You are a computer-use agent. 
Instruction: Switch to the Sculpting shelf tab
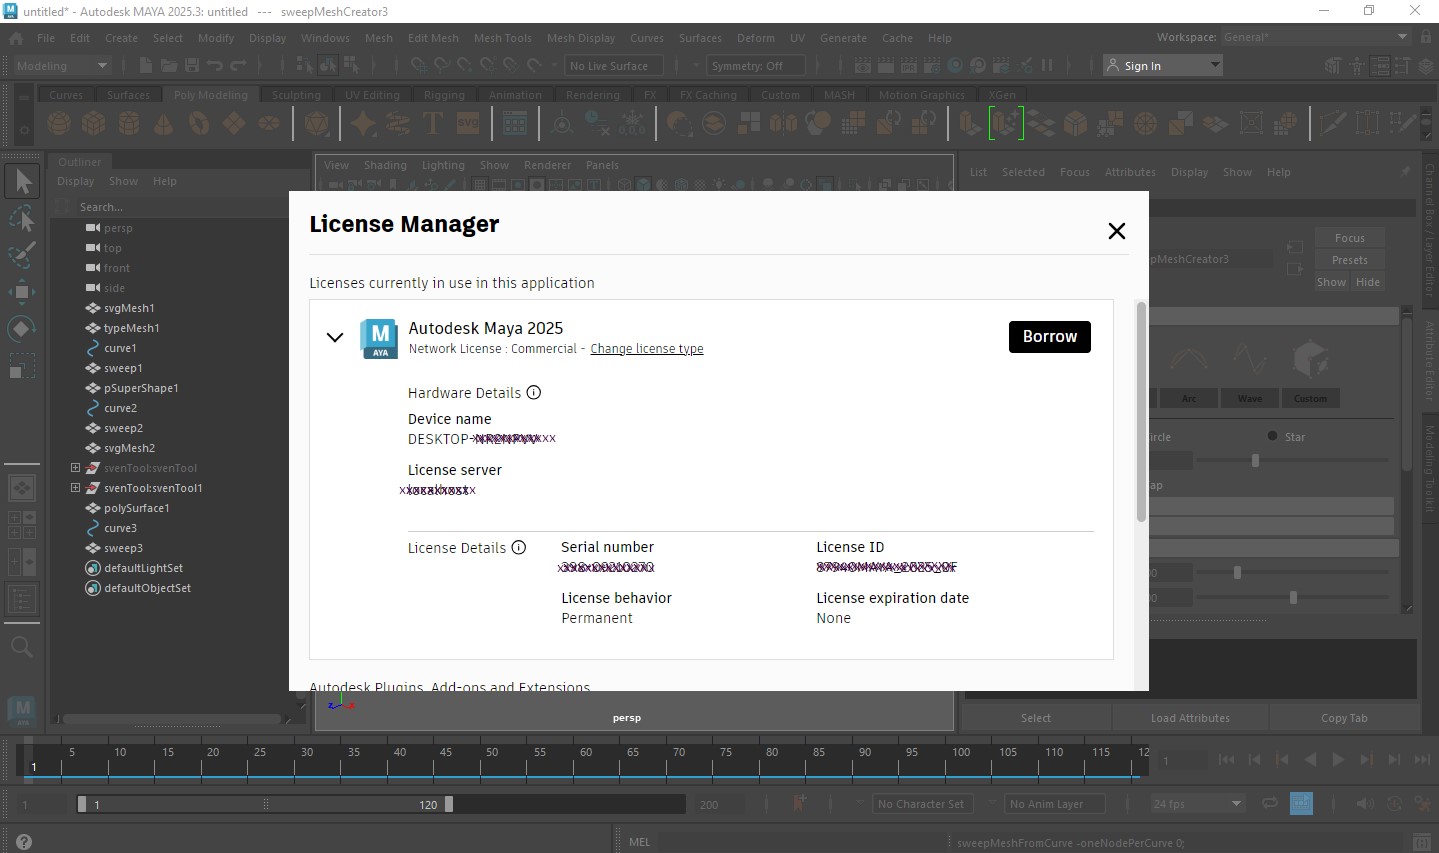coord(296,95)
